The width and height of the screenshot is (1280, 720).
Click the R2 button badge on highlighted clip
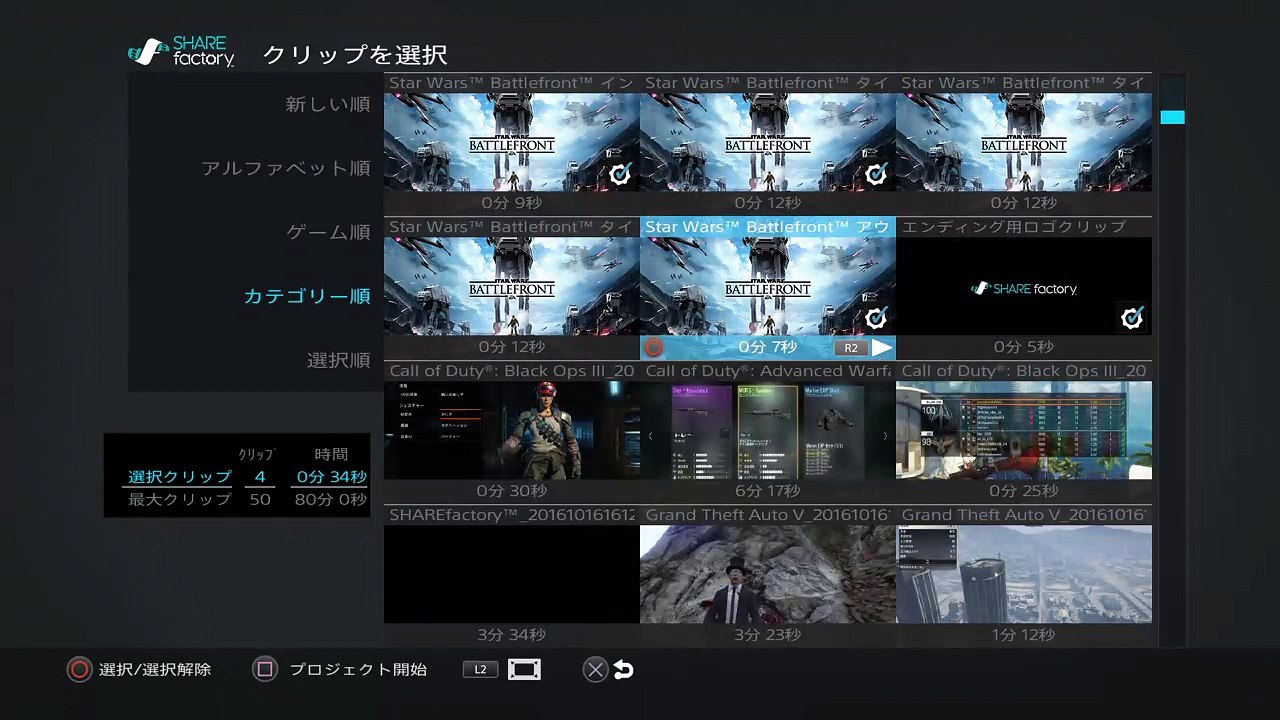pos(851,348)
